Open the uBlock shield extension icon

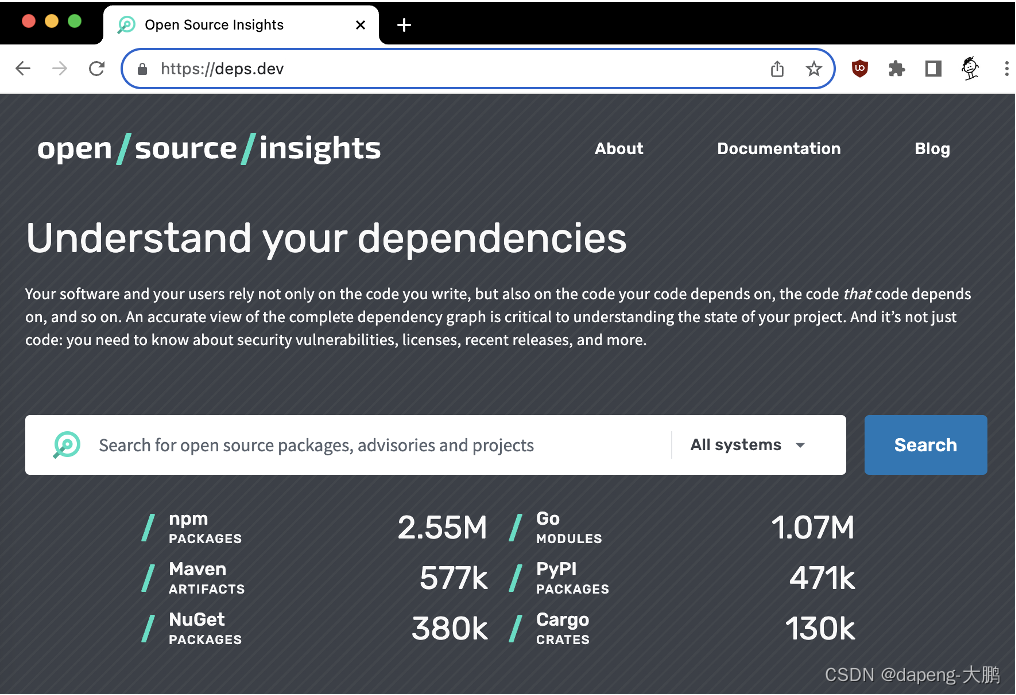pyautogui.click(x=860, y=69)
